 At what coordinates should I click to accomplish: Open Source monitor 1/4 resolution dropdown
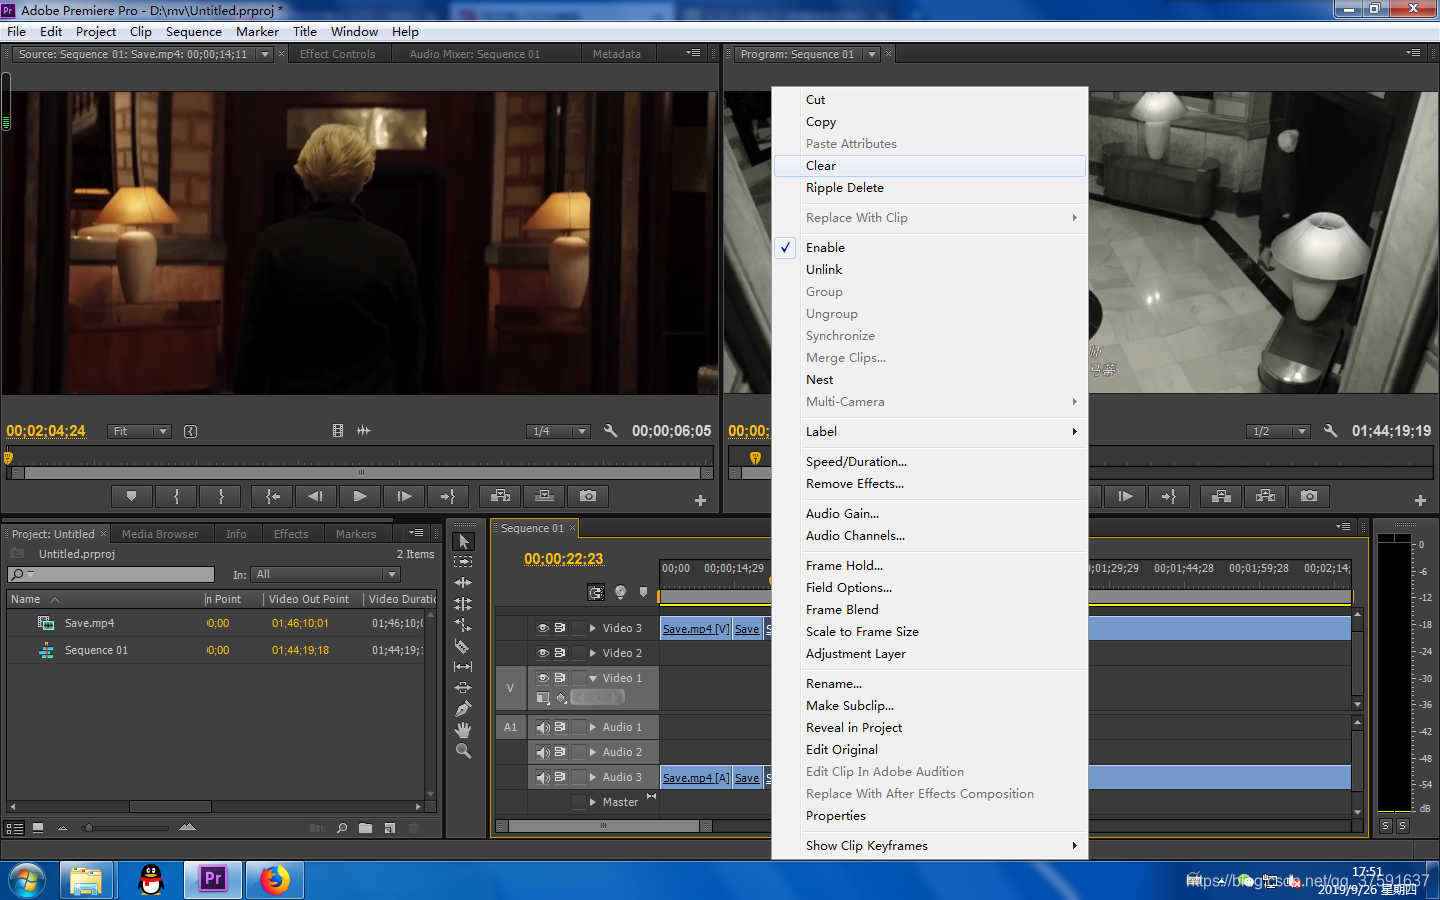pos(559,431)
